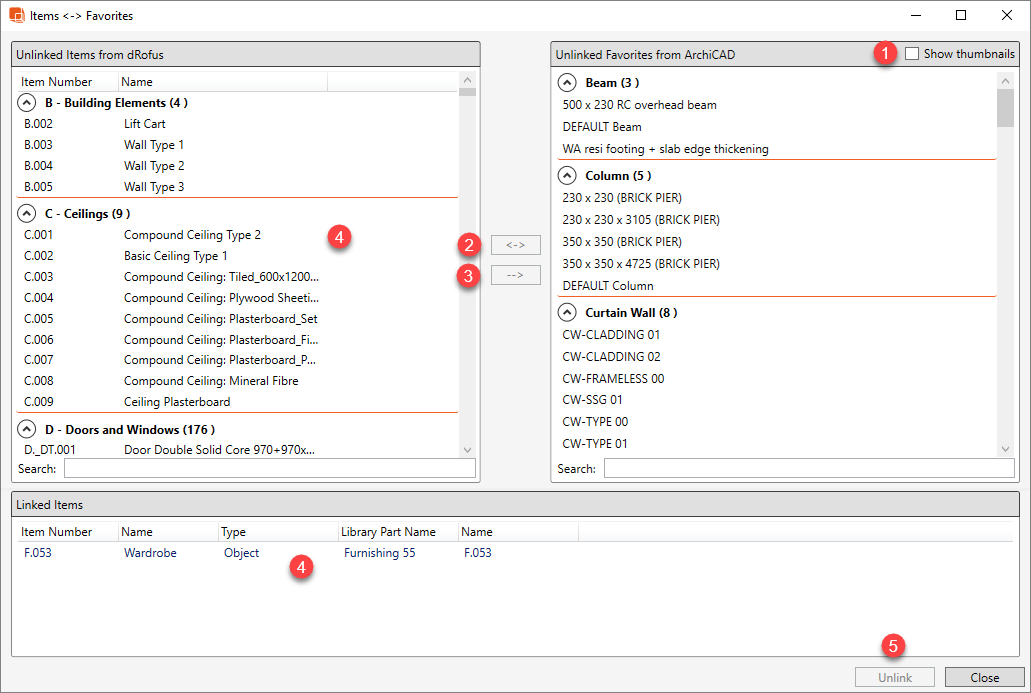Sort by Item Number column header
This screenshot has height=693, width=1031.
[x=57, y=82]
